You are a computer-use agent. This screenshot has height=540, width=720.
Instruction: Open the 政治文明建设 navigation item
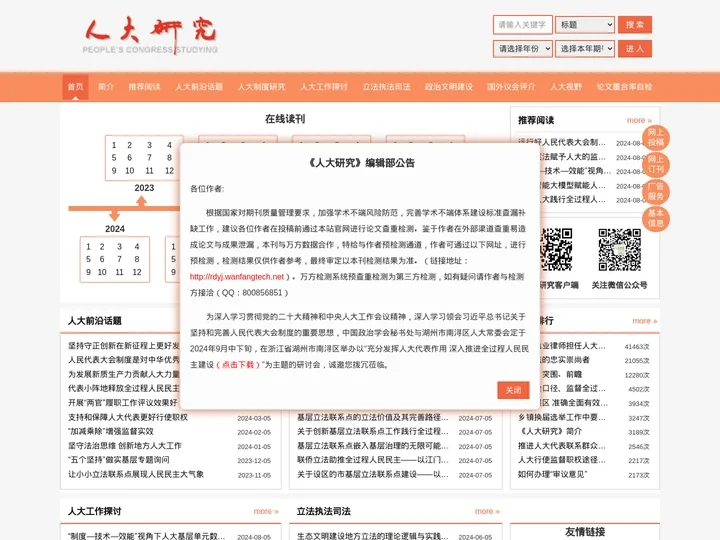pyautogui.click(x=449, y=87)
